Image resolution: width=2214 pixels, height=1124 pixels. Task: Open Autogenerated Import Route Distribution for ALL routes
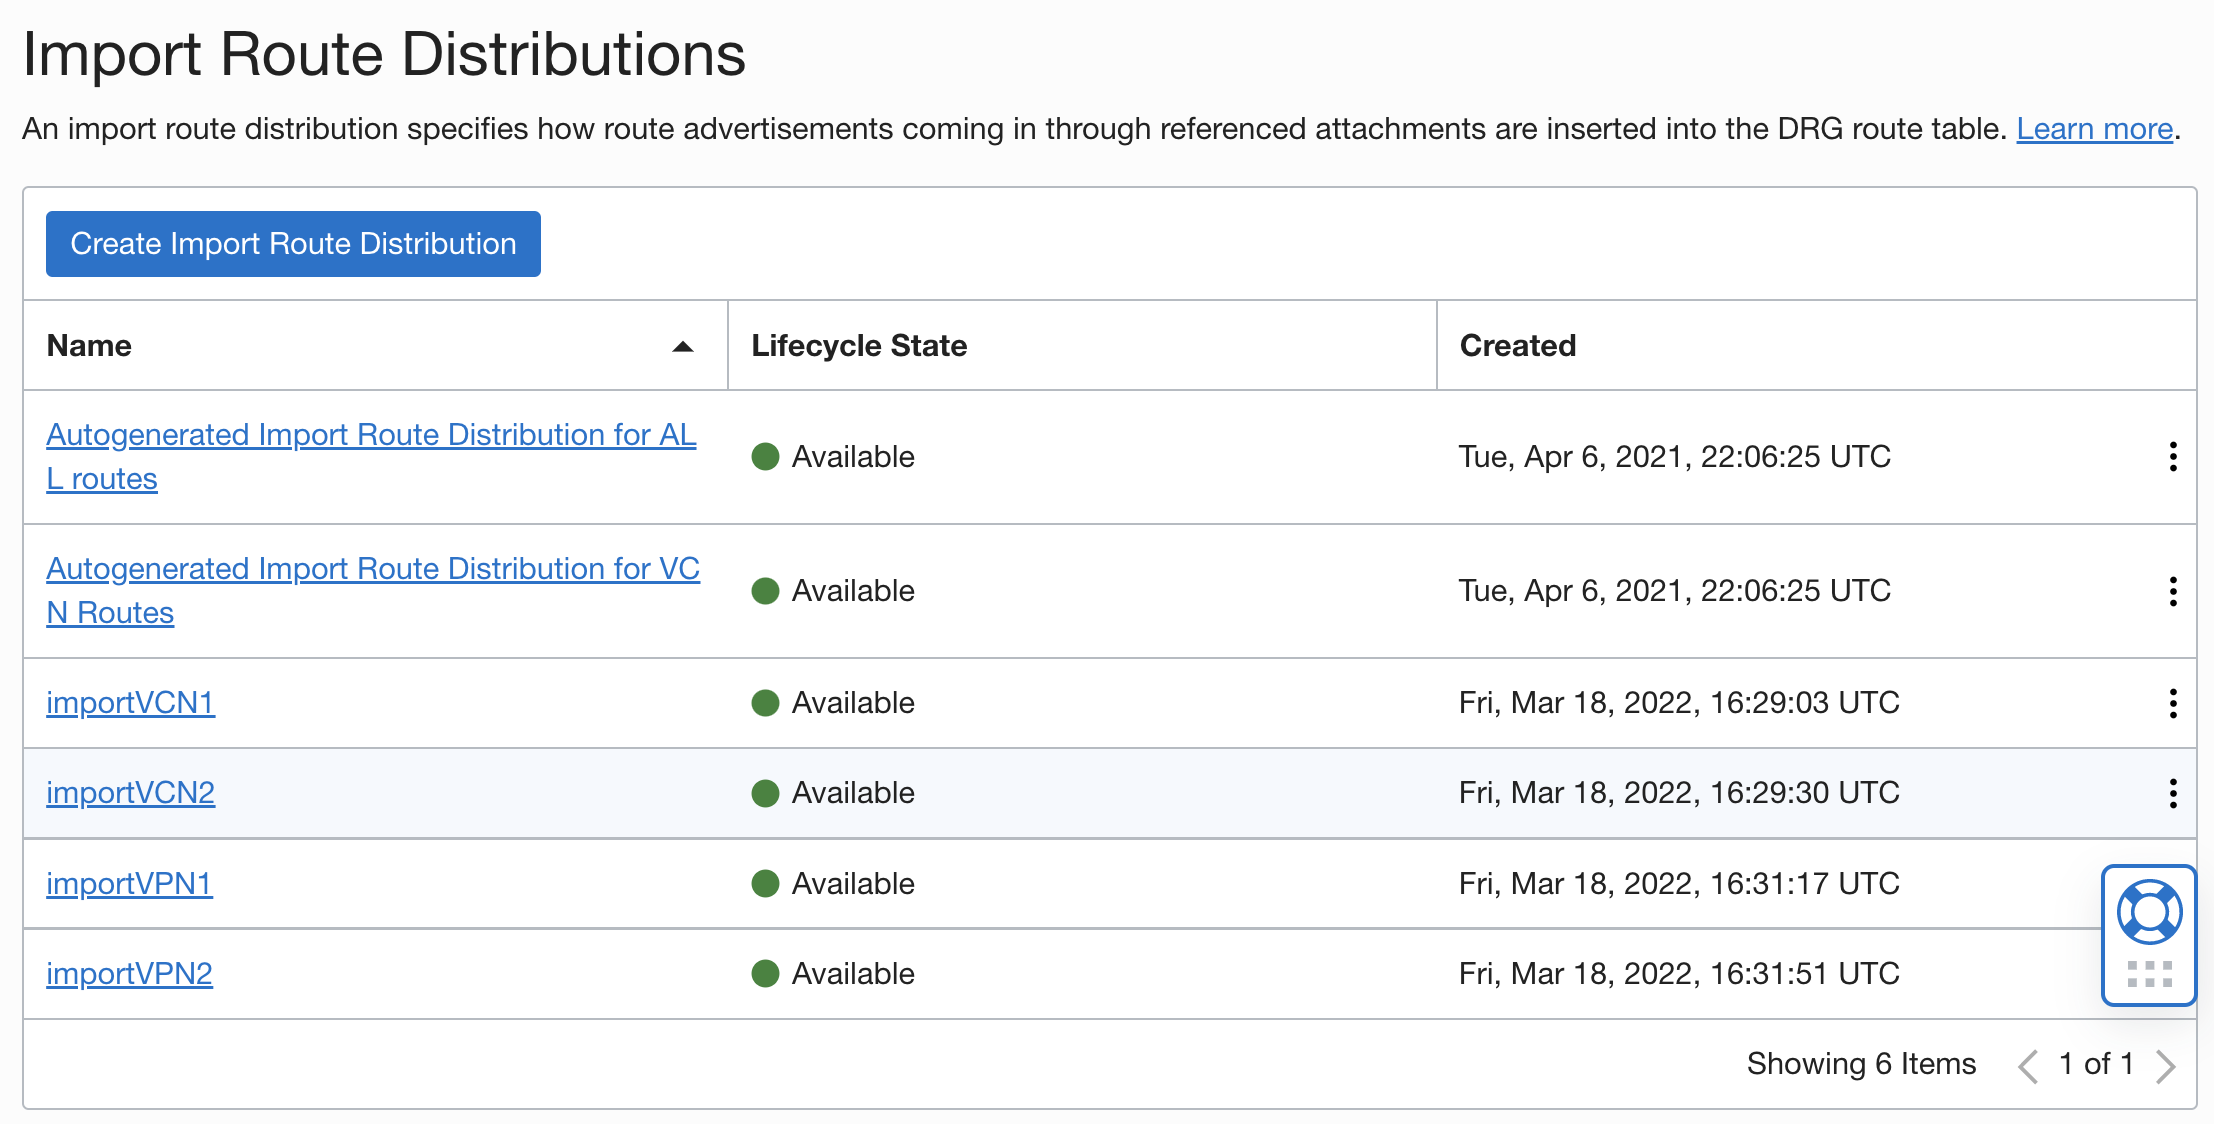pyautogui.click(x=371, y=435)
